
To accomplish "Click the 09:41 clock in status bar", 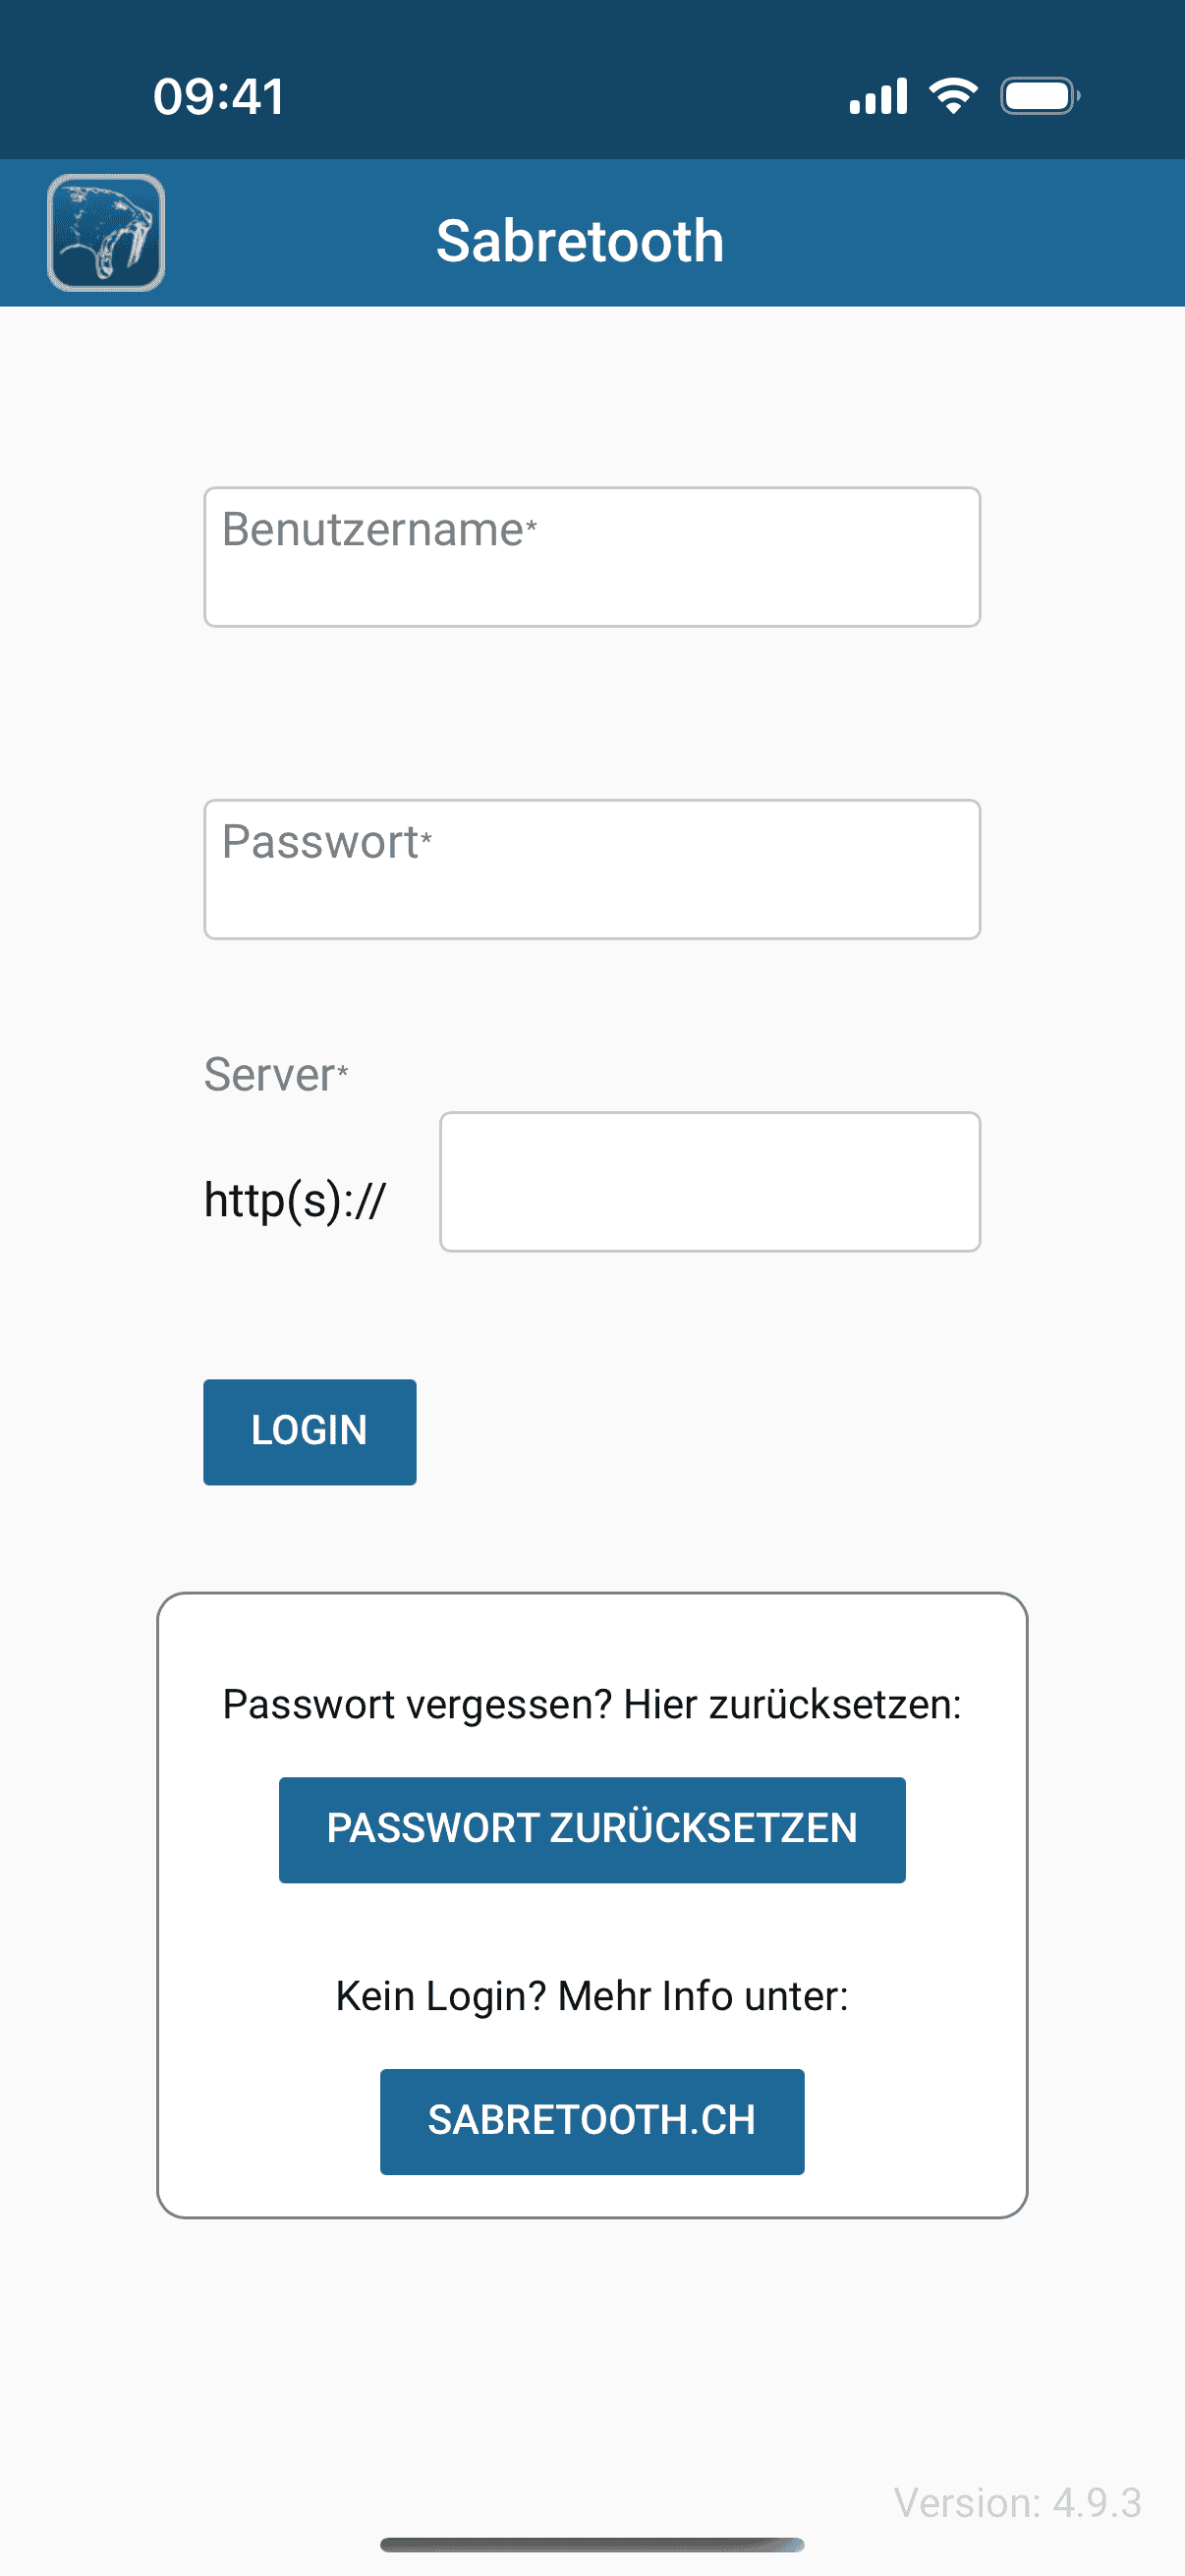I will (219, 97).
